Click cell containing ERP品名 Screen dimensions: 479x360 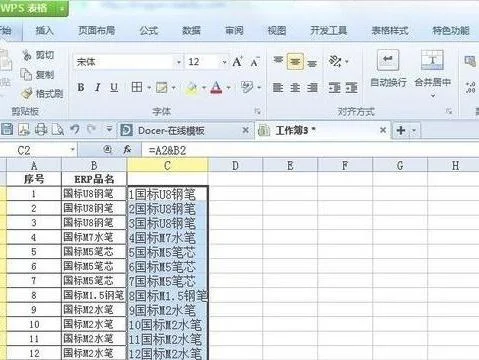pos(94,179)
